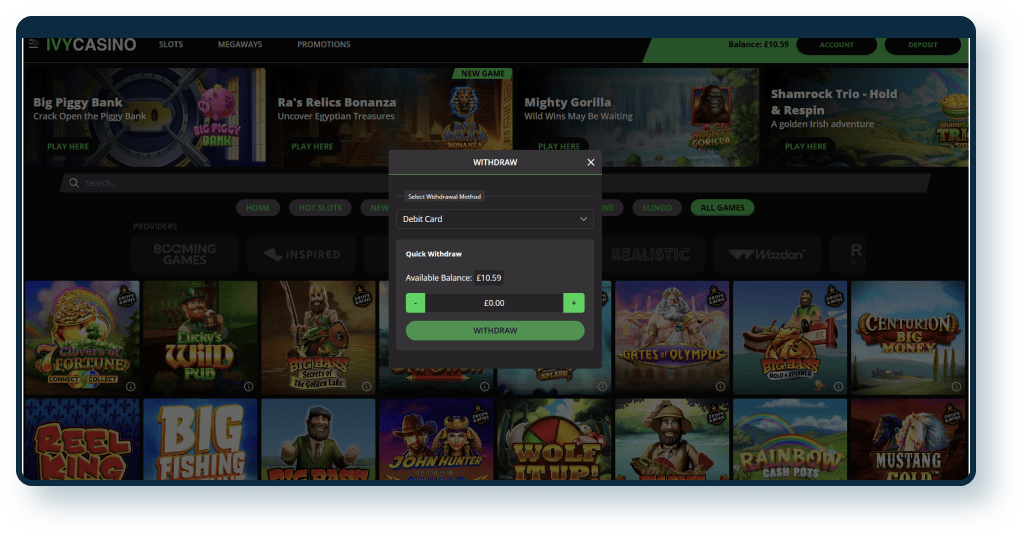Increase withdrawal amount with plus button
This screenshot has width=1024, height=534.
click(574, 303)
